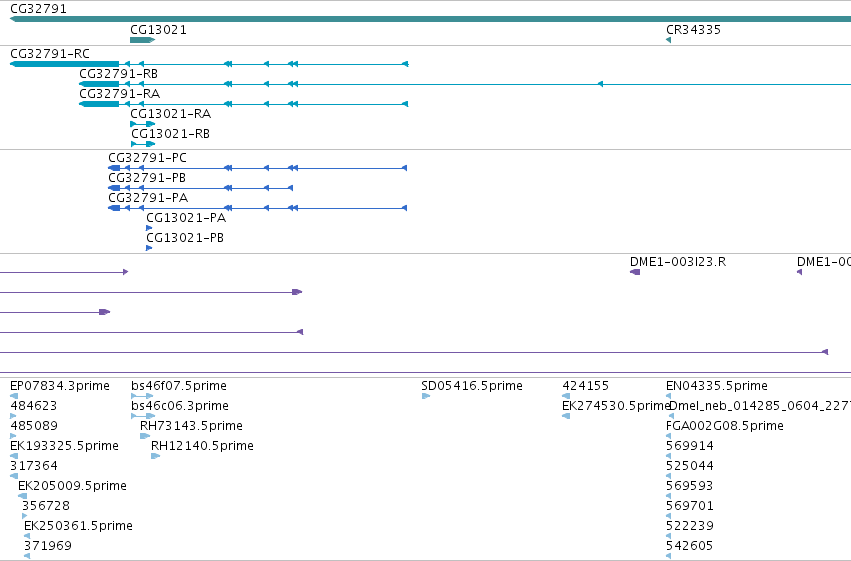The height and width of the screenshot is (561, 851).
Task: Select the CG32791-PB coding glyph start block
Action: 114,188
